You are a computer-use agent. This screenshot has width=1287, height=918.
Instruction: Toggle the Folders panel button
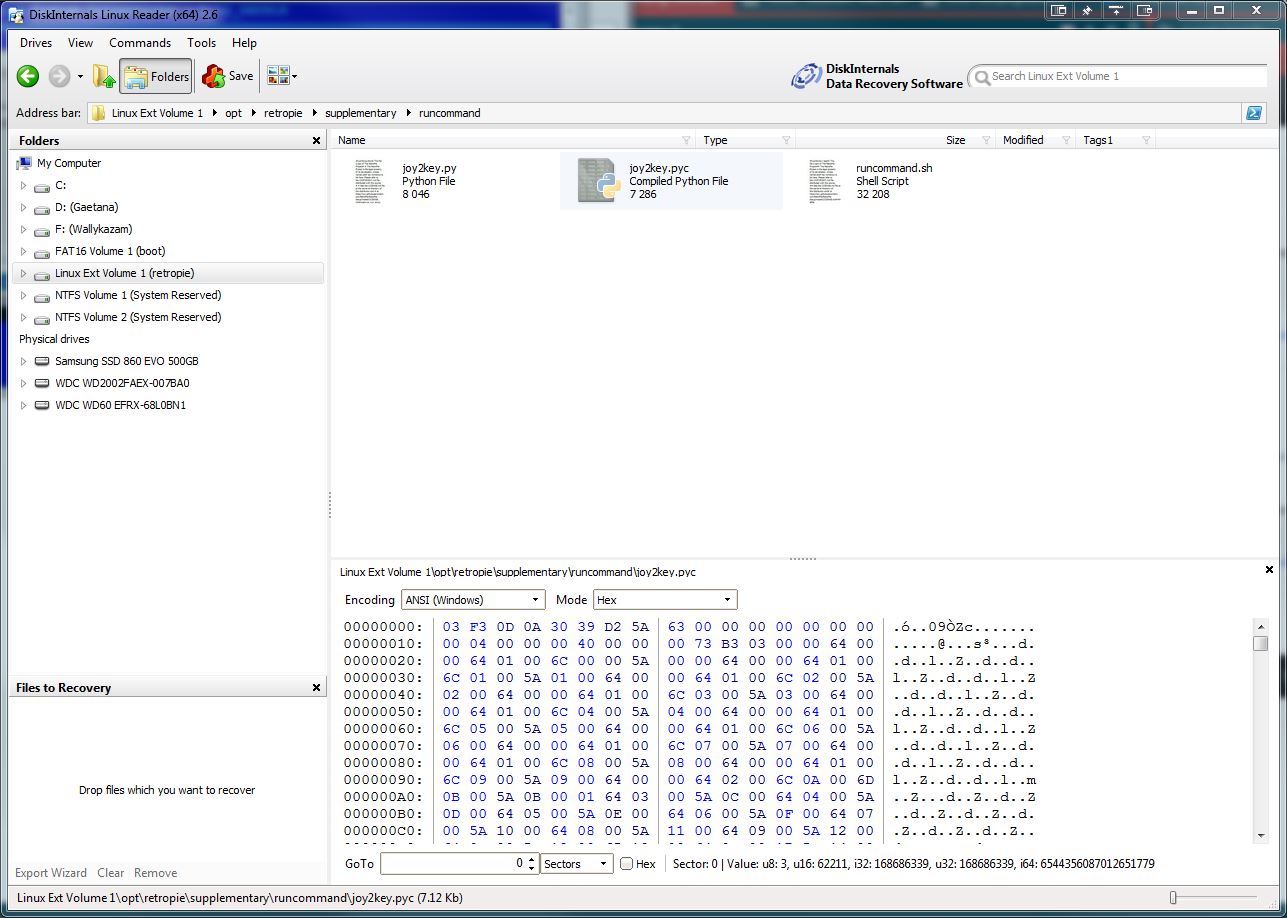[x=156, y=76]
